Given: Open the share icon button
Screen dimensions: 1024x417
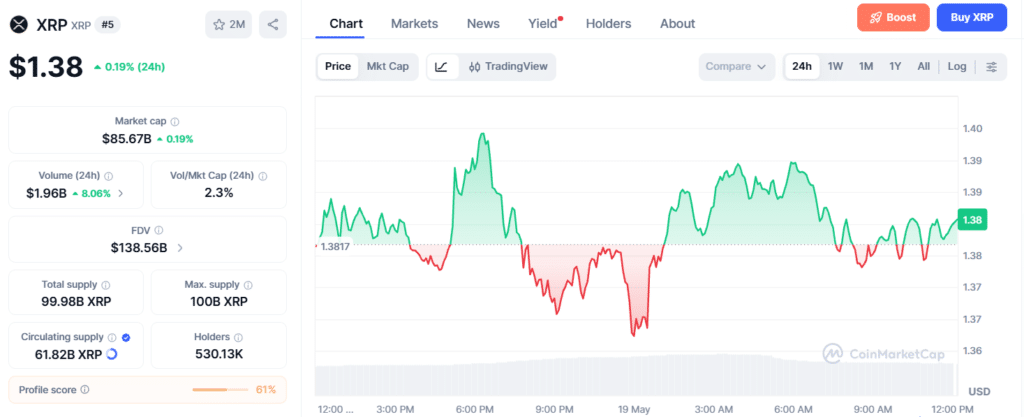Looking at the screenshot, I should pyautogui.click(x=273, y=25).
